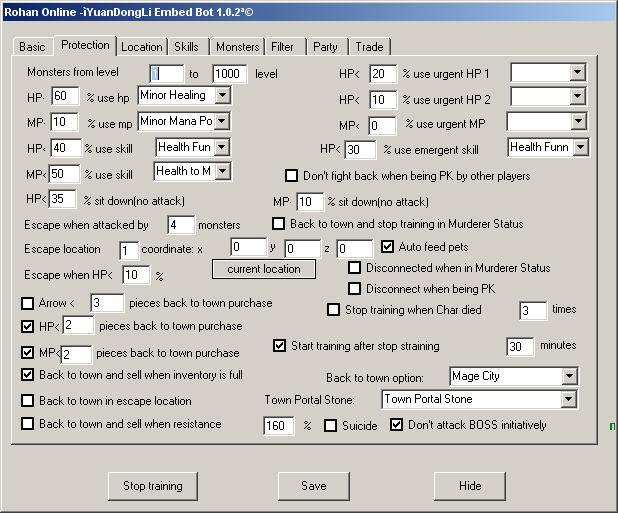Screen dimensions: 618x513
Task: Tick the Arrow pieces purchase checkbox
Action: click(x=27, y=303)
